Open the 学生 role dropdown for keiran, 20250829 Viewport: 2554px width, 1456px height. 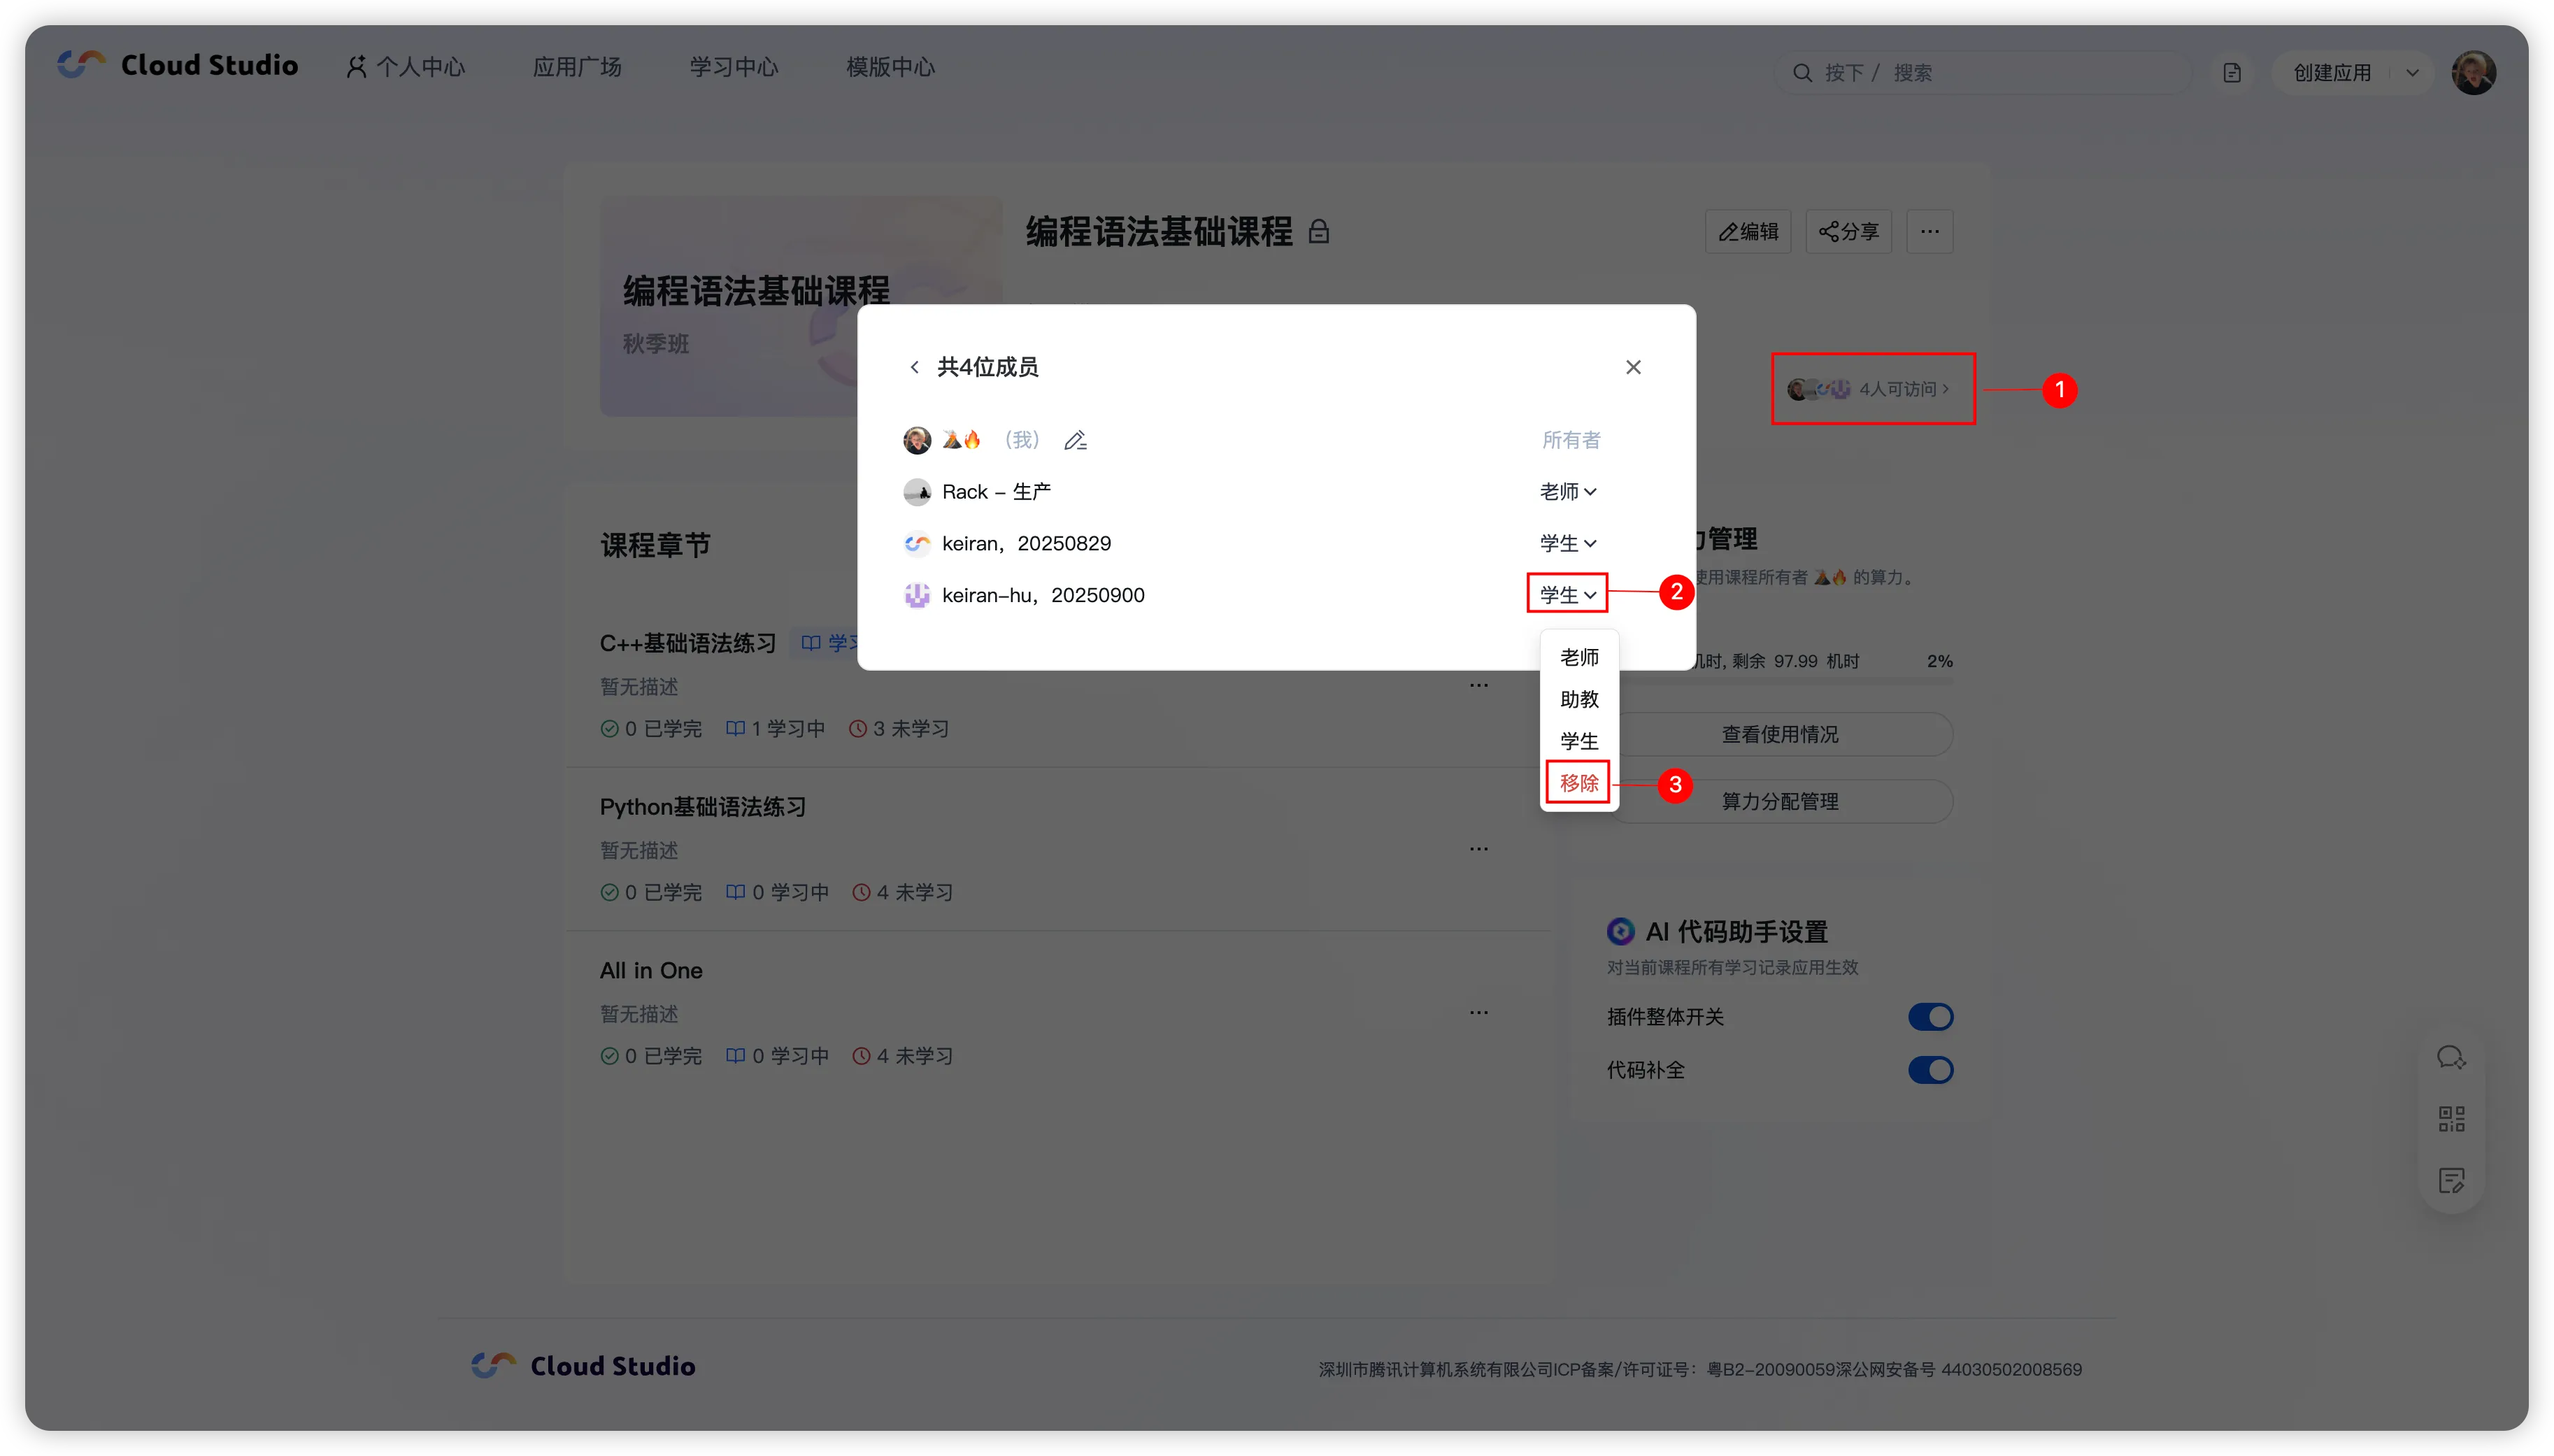pyautogui.click(x=1567, y=543)
